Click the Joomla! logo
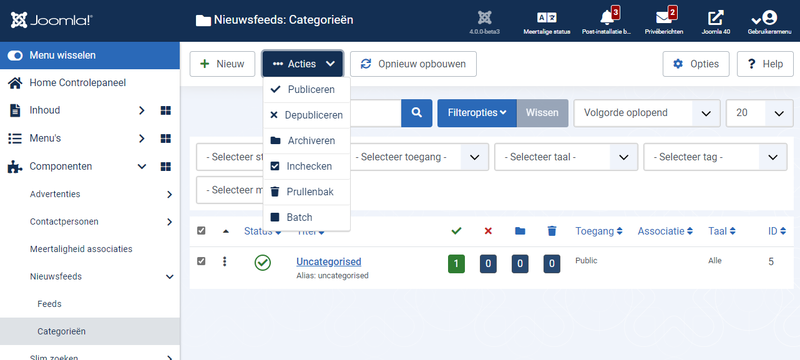The height and width of the screenshot is (360, 800). pos(51,20)
